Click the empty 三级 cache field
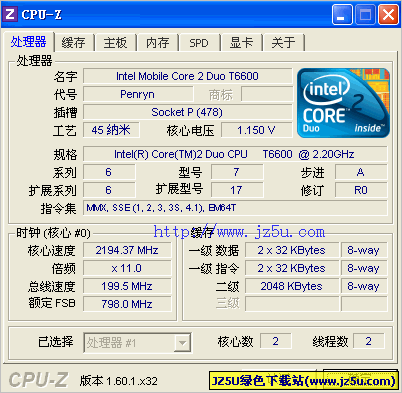 tap(292, 304)
